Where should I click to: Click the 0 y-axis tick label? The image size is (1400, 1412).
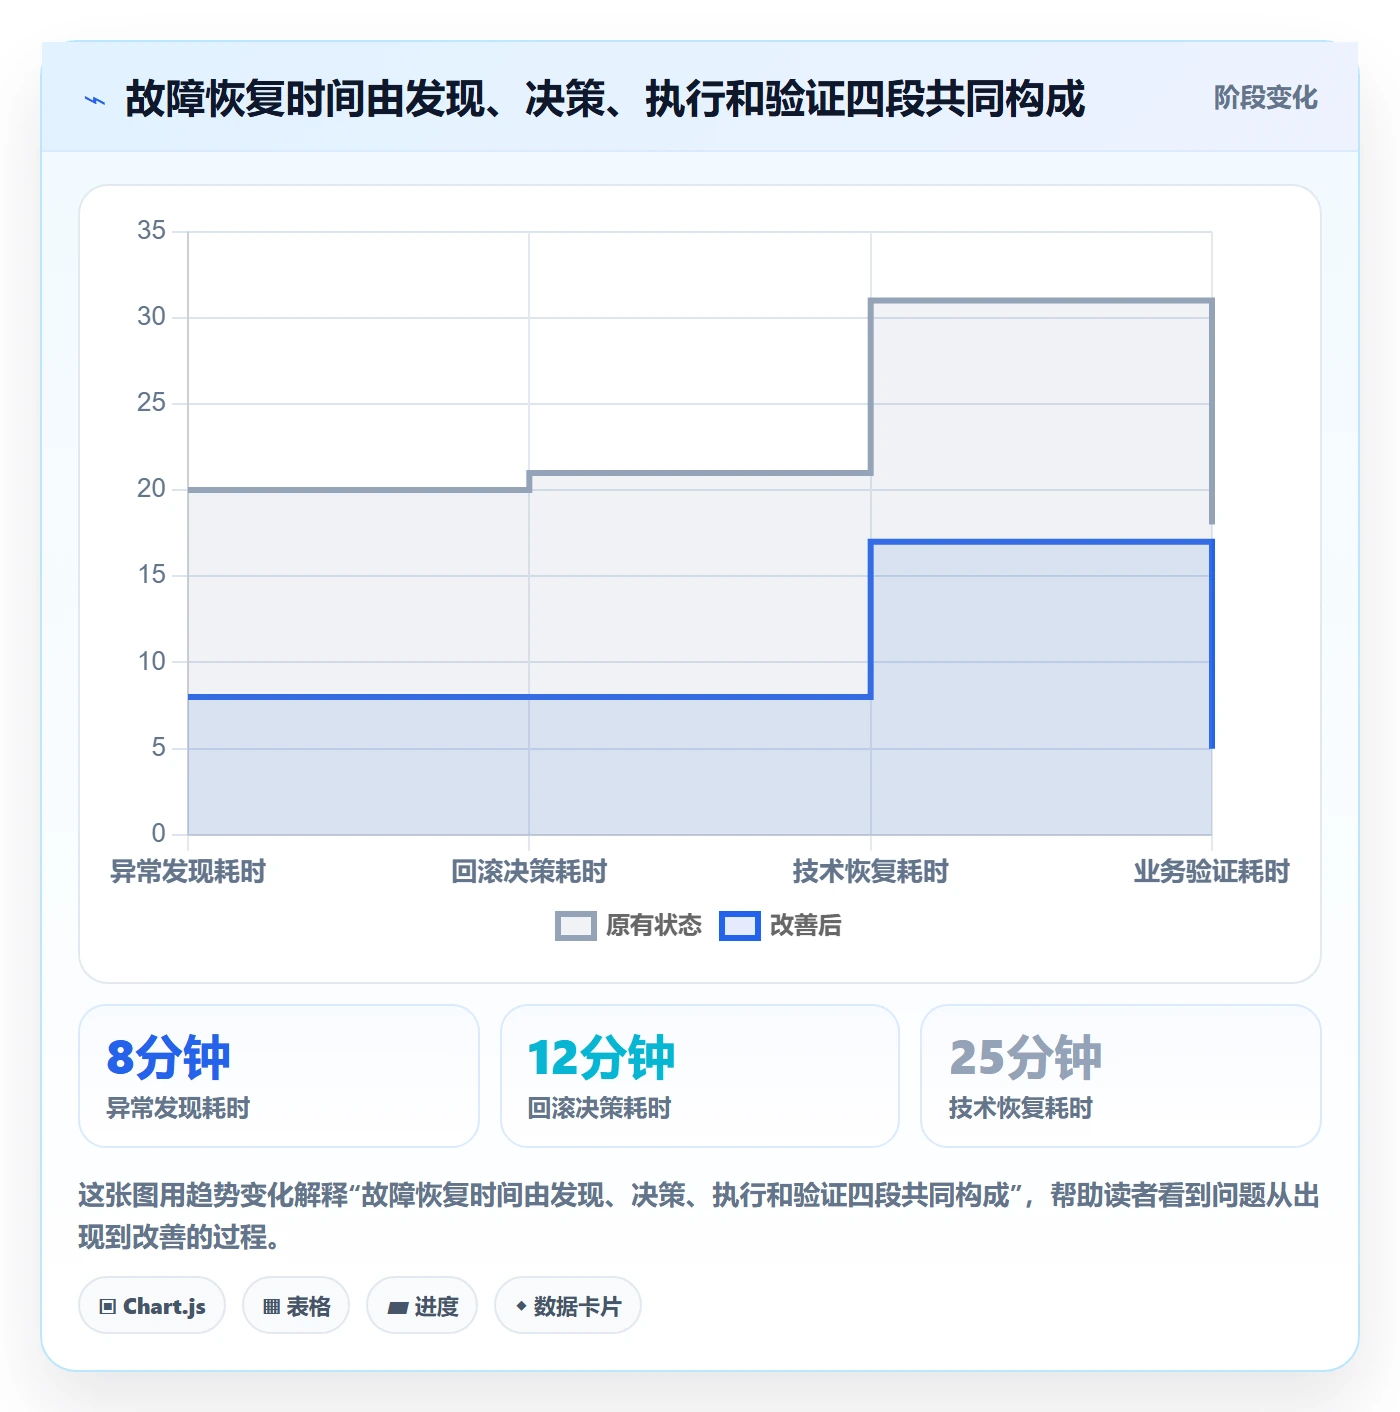(159, 834)
